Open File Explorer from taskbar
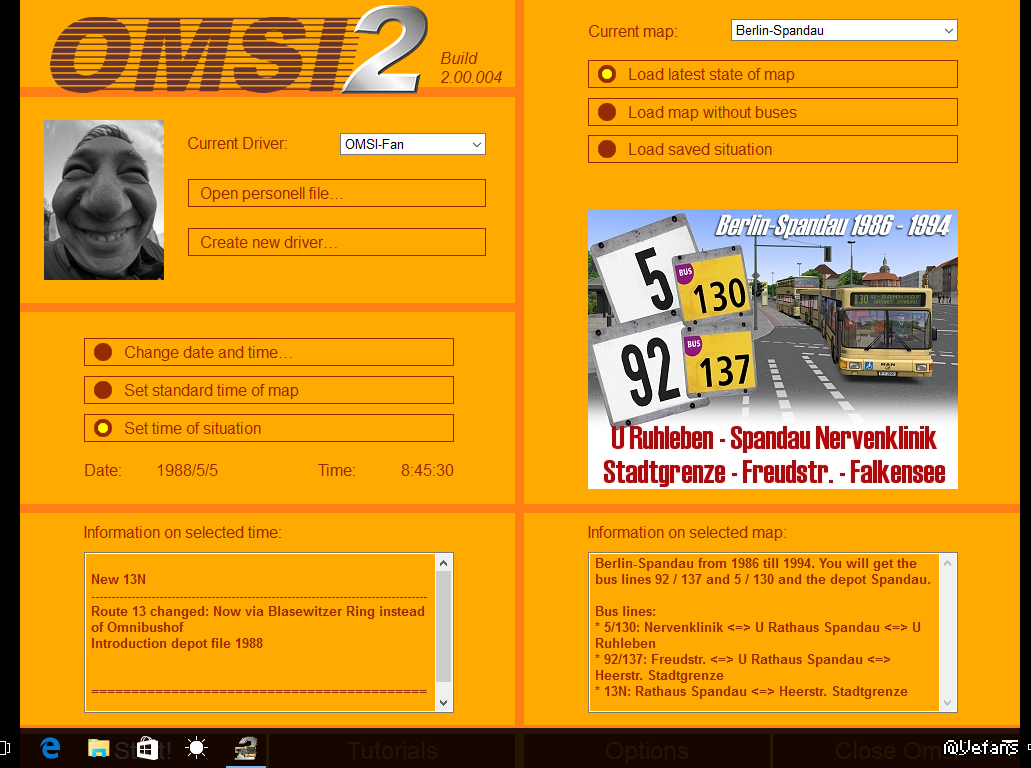 [99, 748]
